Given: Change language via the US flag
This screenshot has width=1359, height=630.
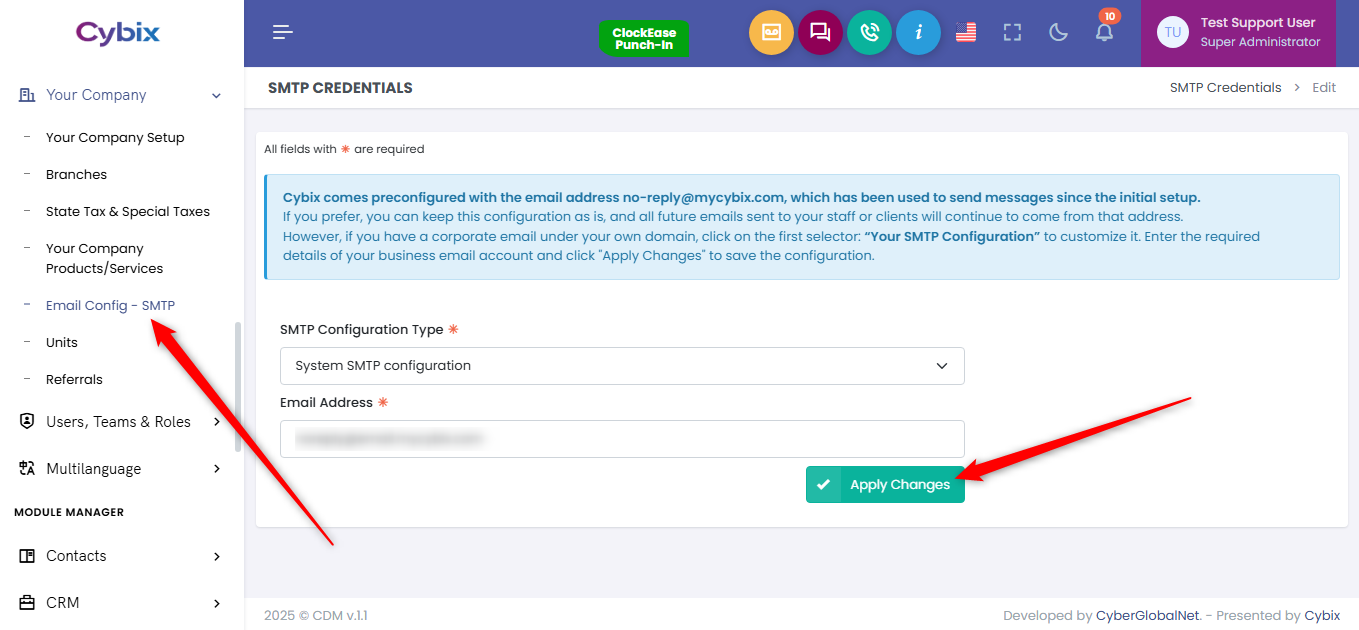Looking at the screenshot, I should pos(966,33).
